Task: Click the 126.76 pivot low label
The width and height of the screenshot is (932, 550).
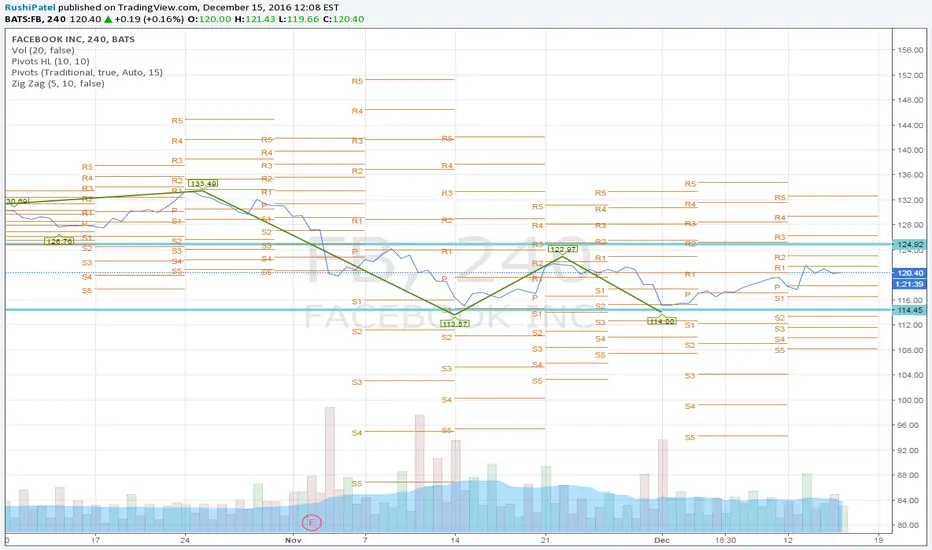Action: pyautogui.click(x=59, y=241)
